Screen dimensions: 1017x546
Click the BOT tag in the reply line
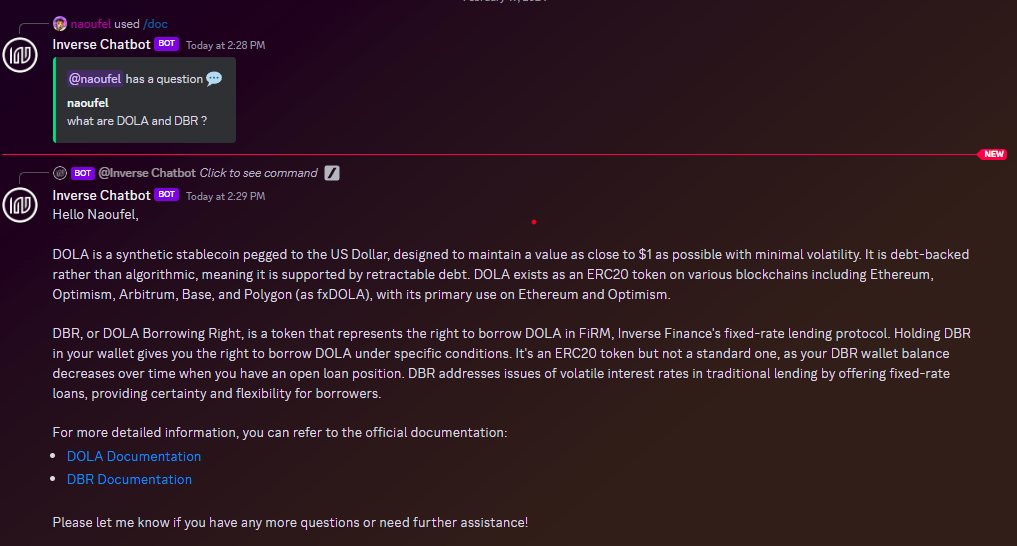[83, 173]
